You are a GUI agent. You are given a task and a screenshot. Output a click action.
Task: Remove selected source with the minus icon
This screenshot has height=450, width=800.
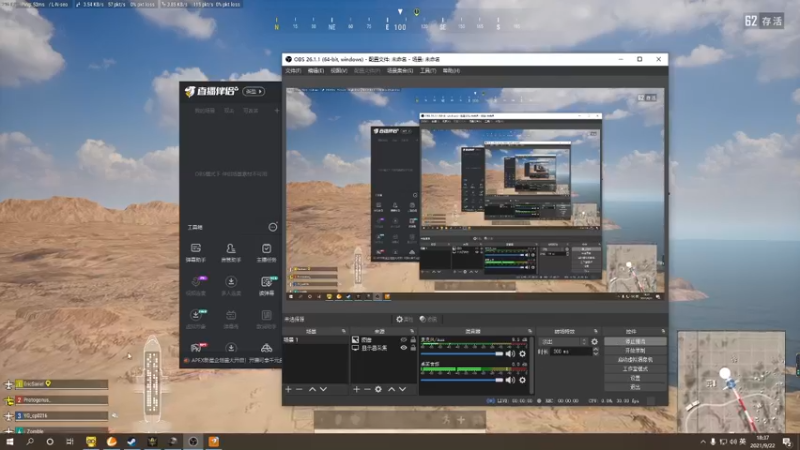pyautogui.click(x=367, y=389)
